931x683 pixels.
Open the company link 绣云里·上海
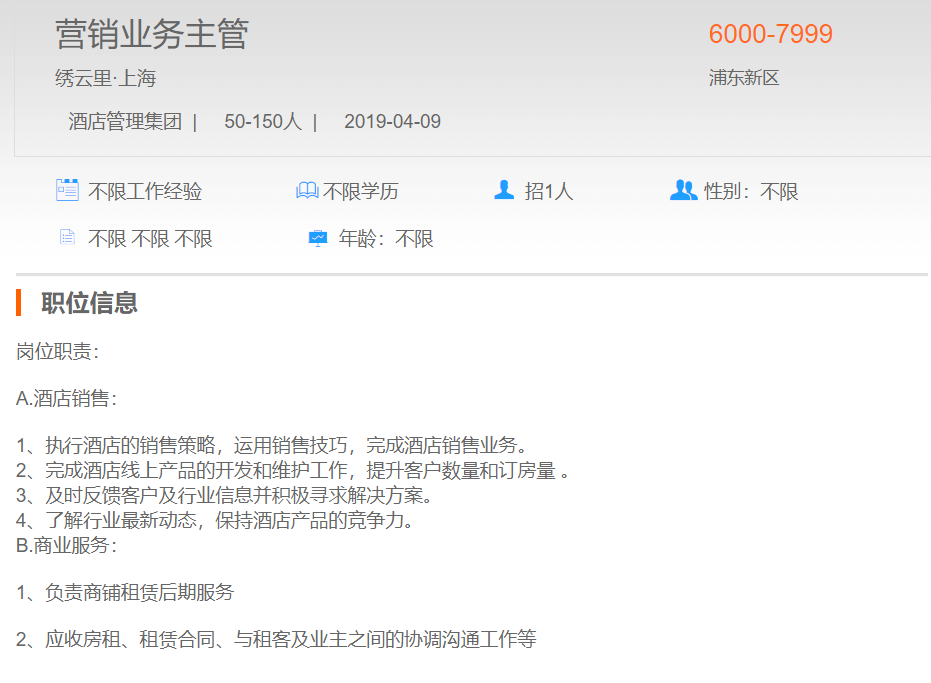coord(105,78)
